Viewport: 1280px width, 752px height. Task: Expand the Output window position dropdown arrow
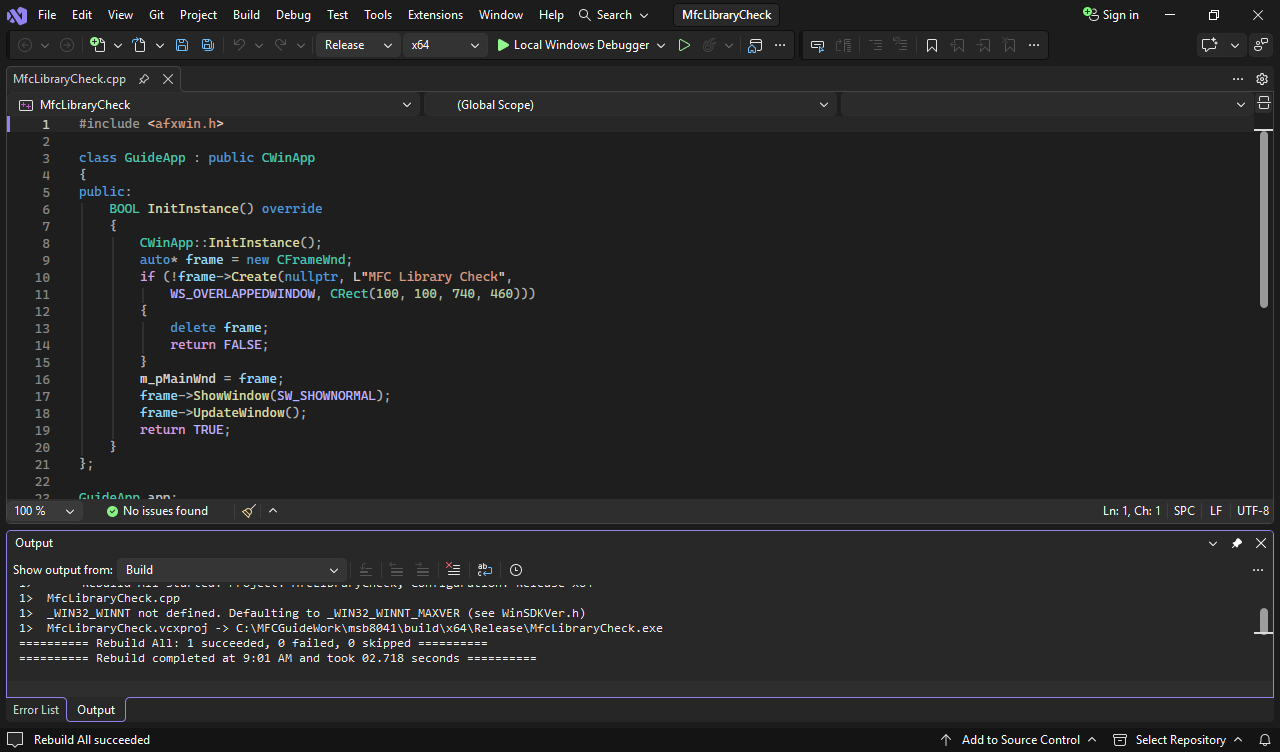pos(1213,543)
